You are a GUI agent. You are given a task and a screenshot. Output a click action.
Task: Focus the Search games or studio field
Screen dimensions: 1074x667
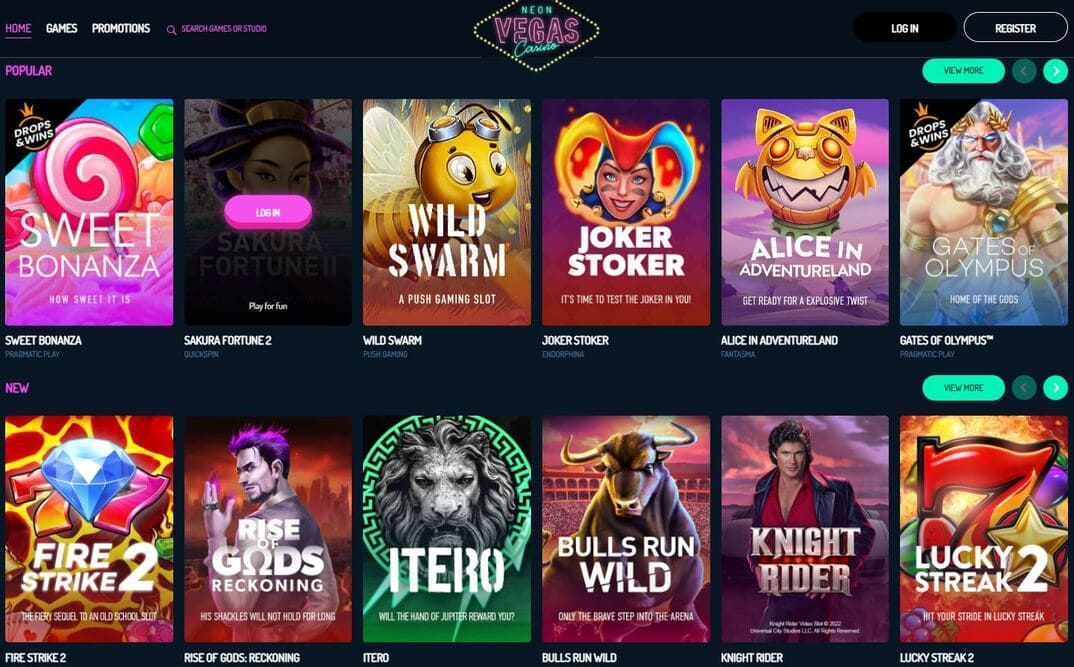click(x=223, y=29)
